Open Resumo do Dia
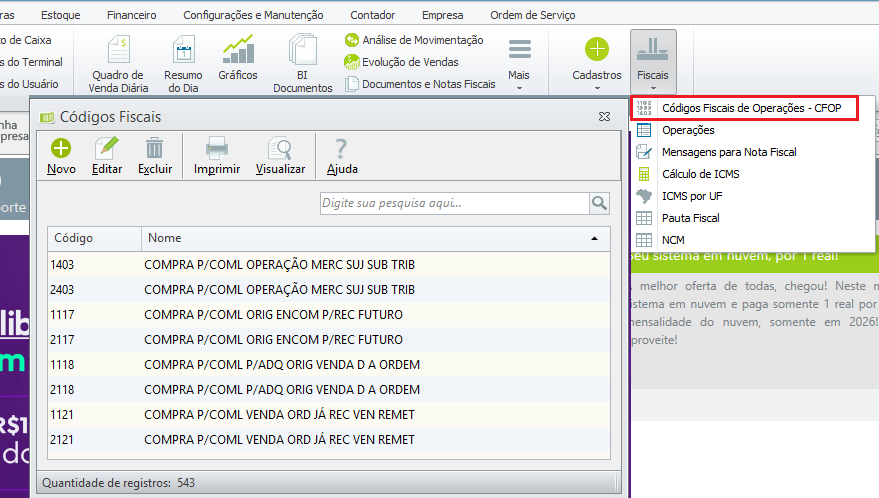The height and width of the screenshot is (498, 879). (x=183, y=63)
